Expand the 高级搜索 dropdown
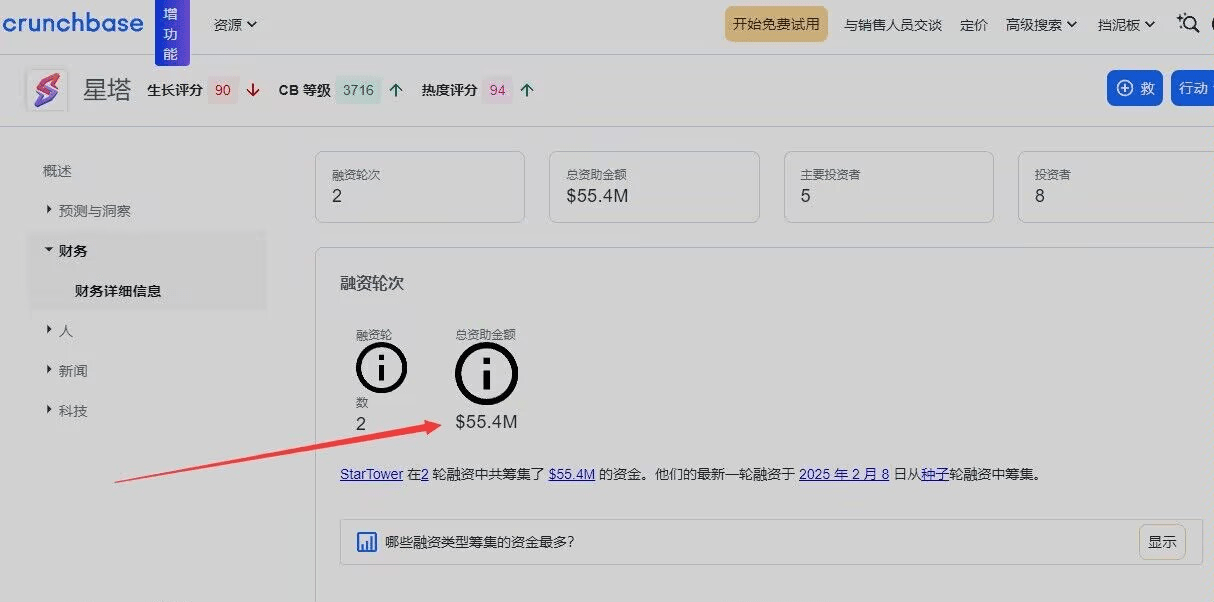 pyautogui.click(x=1042, y=25)
